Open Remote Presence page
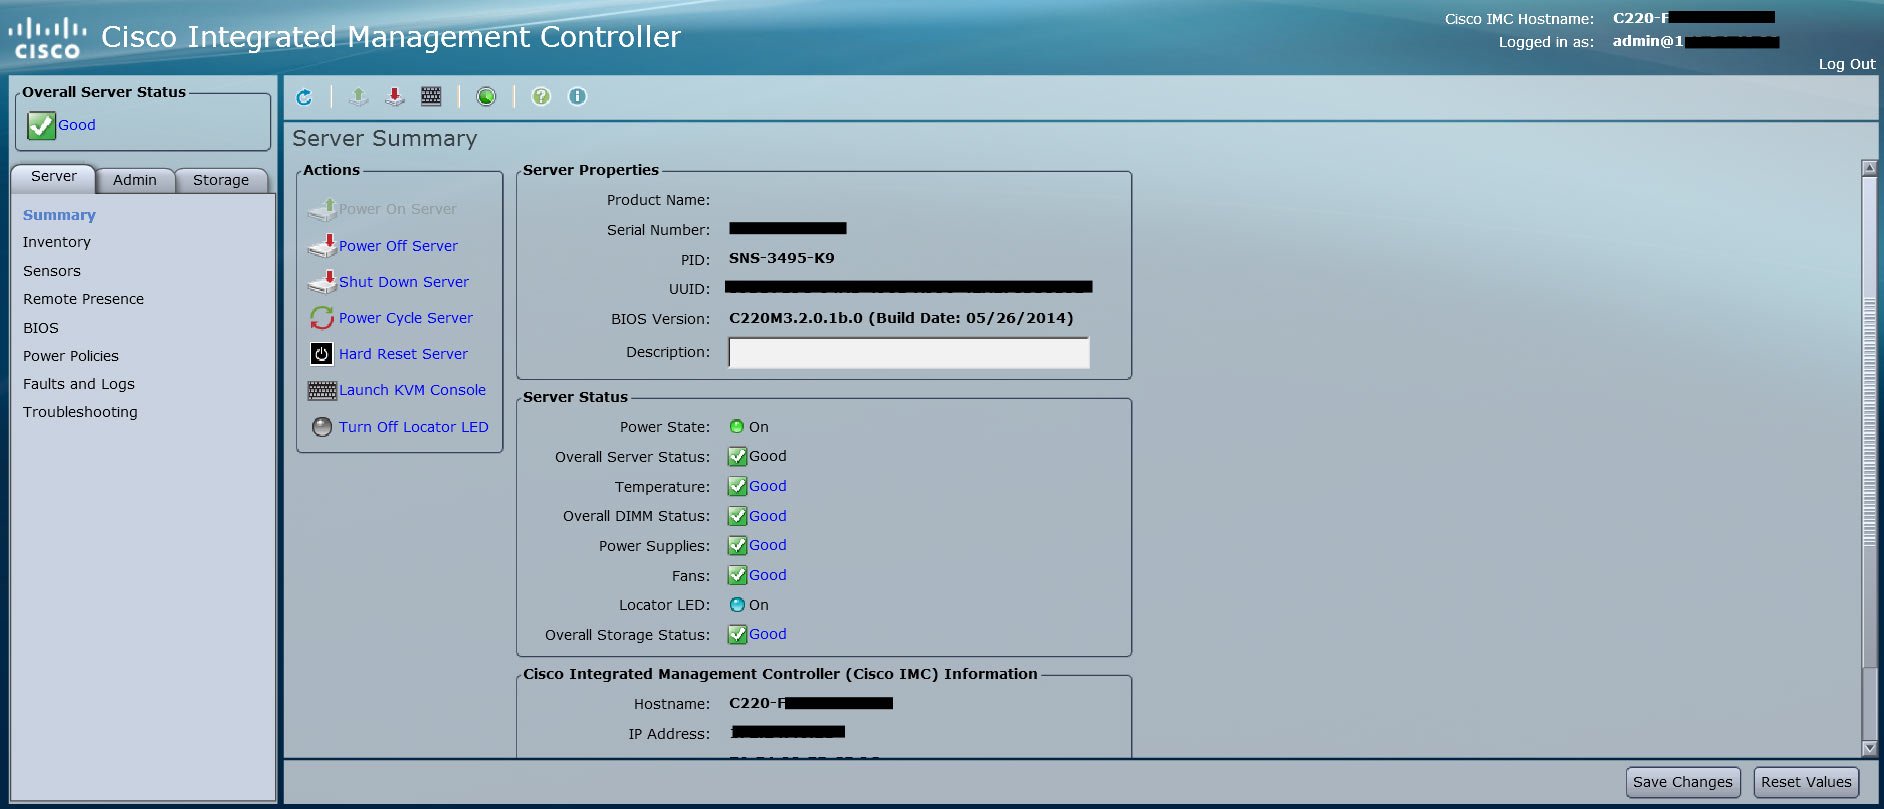This screenshot has height=809, width=1884. [83, 299]
